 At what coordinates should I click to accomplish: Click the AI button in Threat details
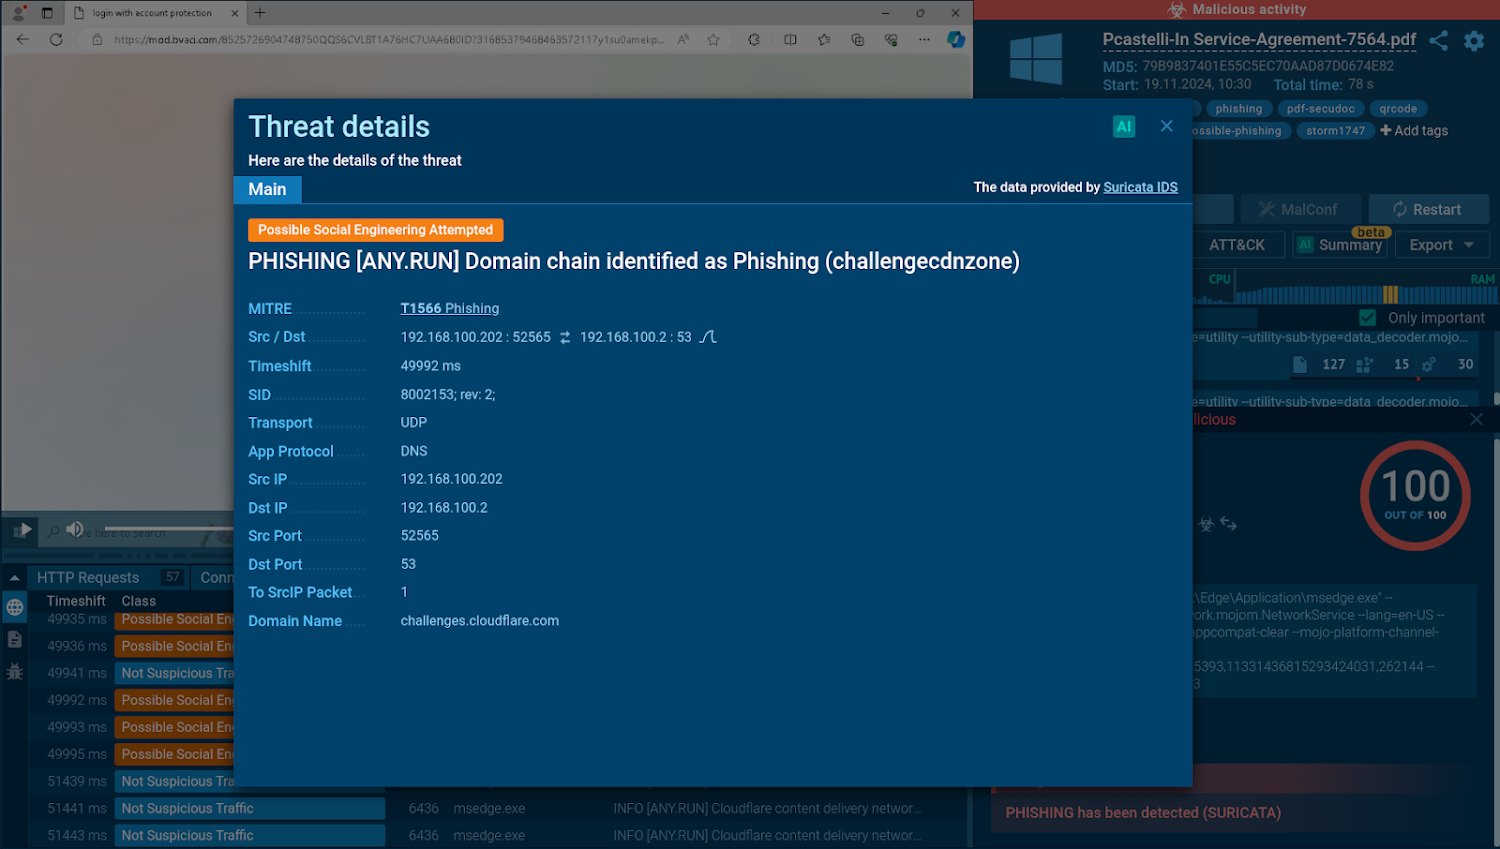tap(1124, 126)
